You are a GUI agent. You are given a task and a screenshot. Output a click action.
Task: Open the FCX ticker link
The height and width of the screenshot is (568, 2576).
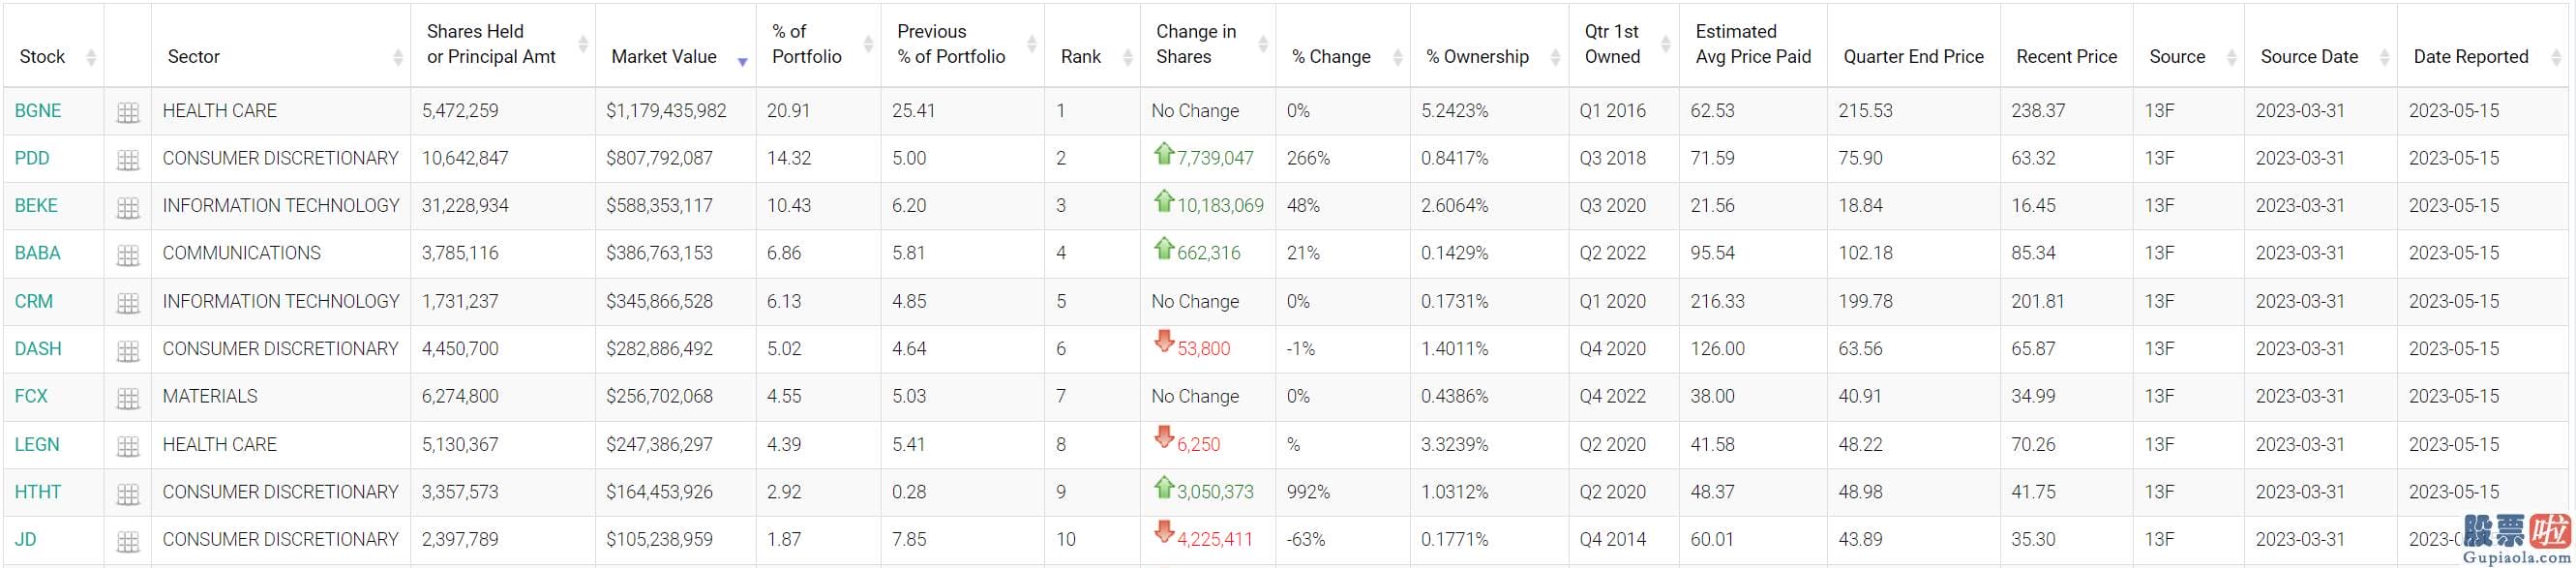click(x=31, y=396)
